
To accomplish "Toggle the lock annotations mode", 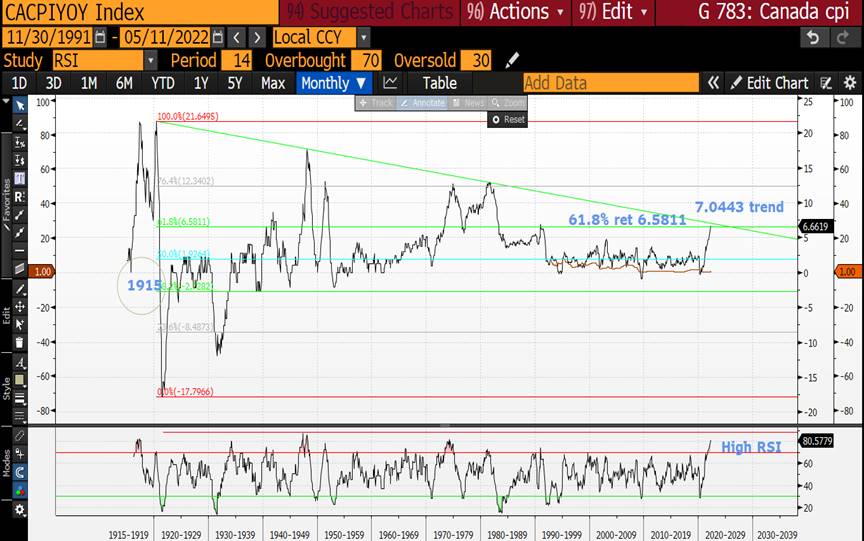I will (20, 454).
